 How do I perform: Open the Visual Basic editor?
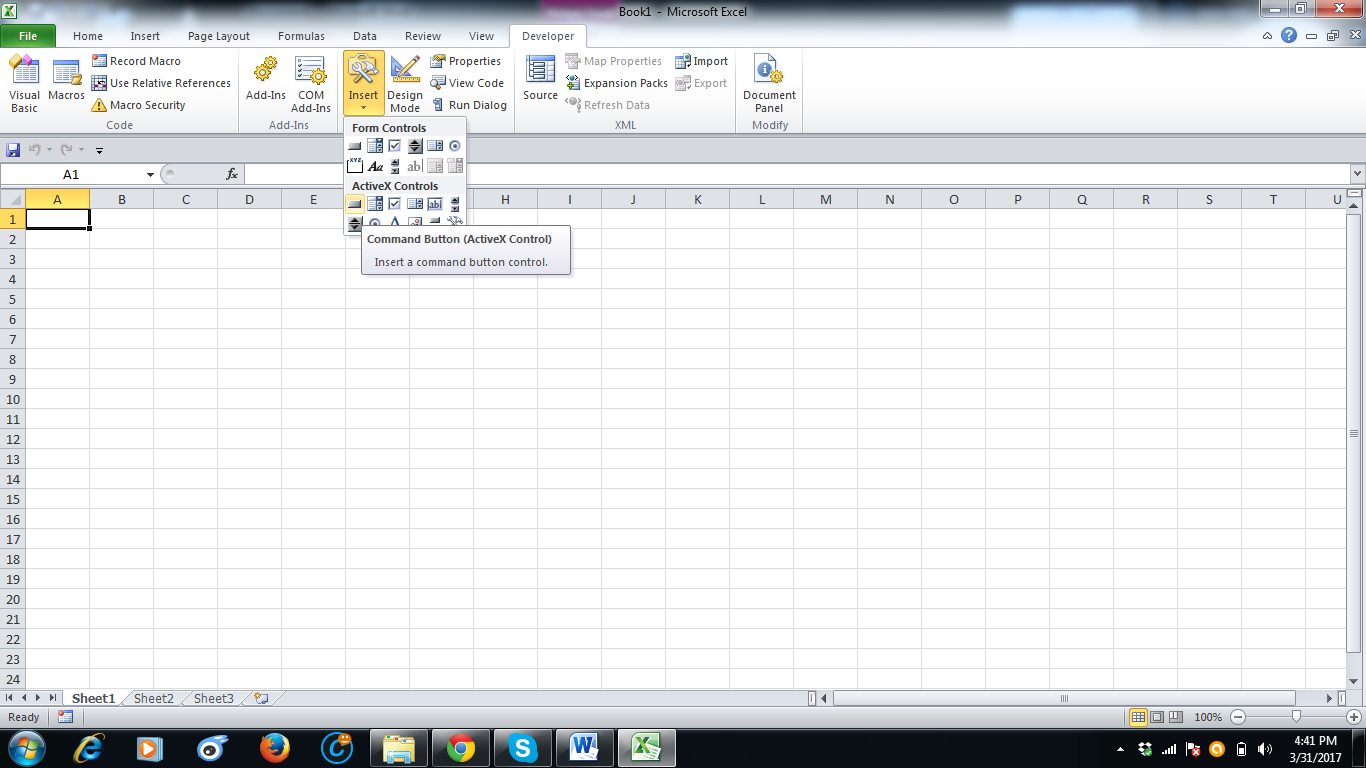coord(24,85)
